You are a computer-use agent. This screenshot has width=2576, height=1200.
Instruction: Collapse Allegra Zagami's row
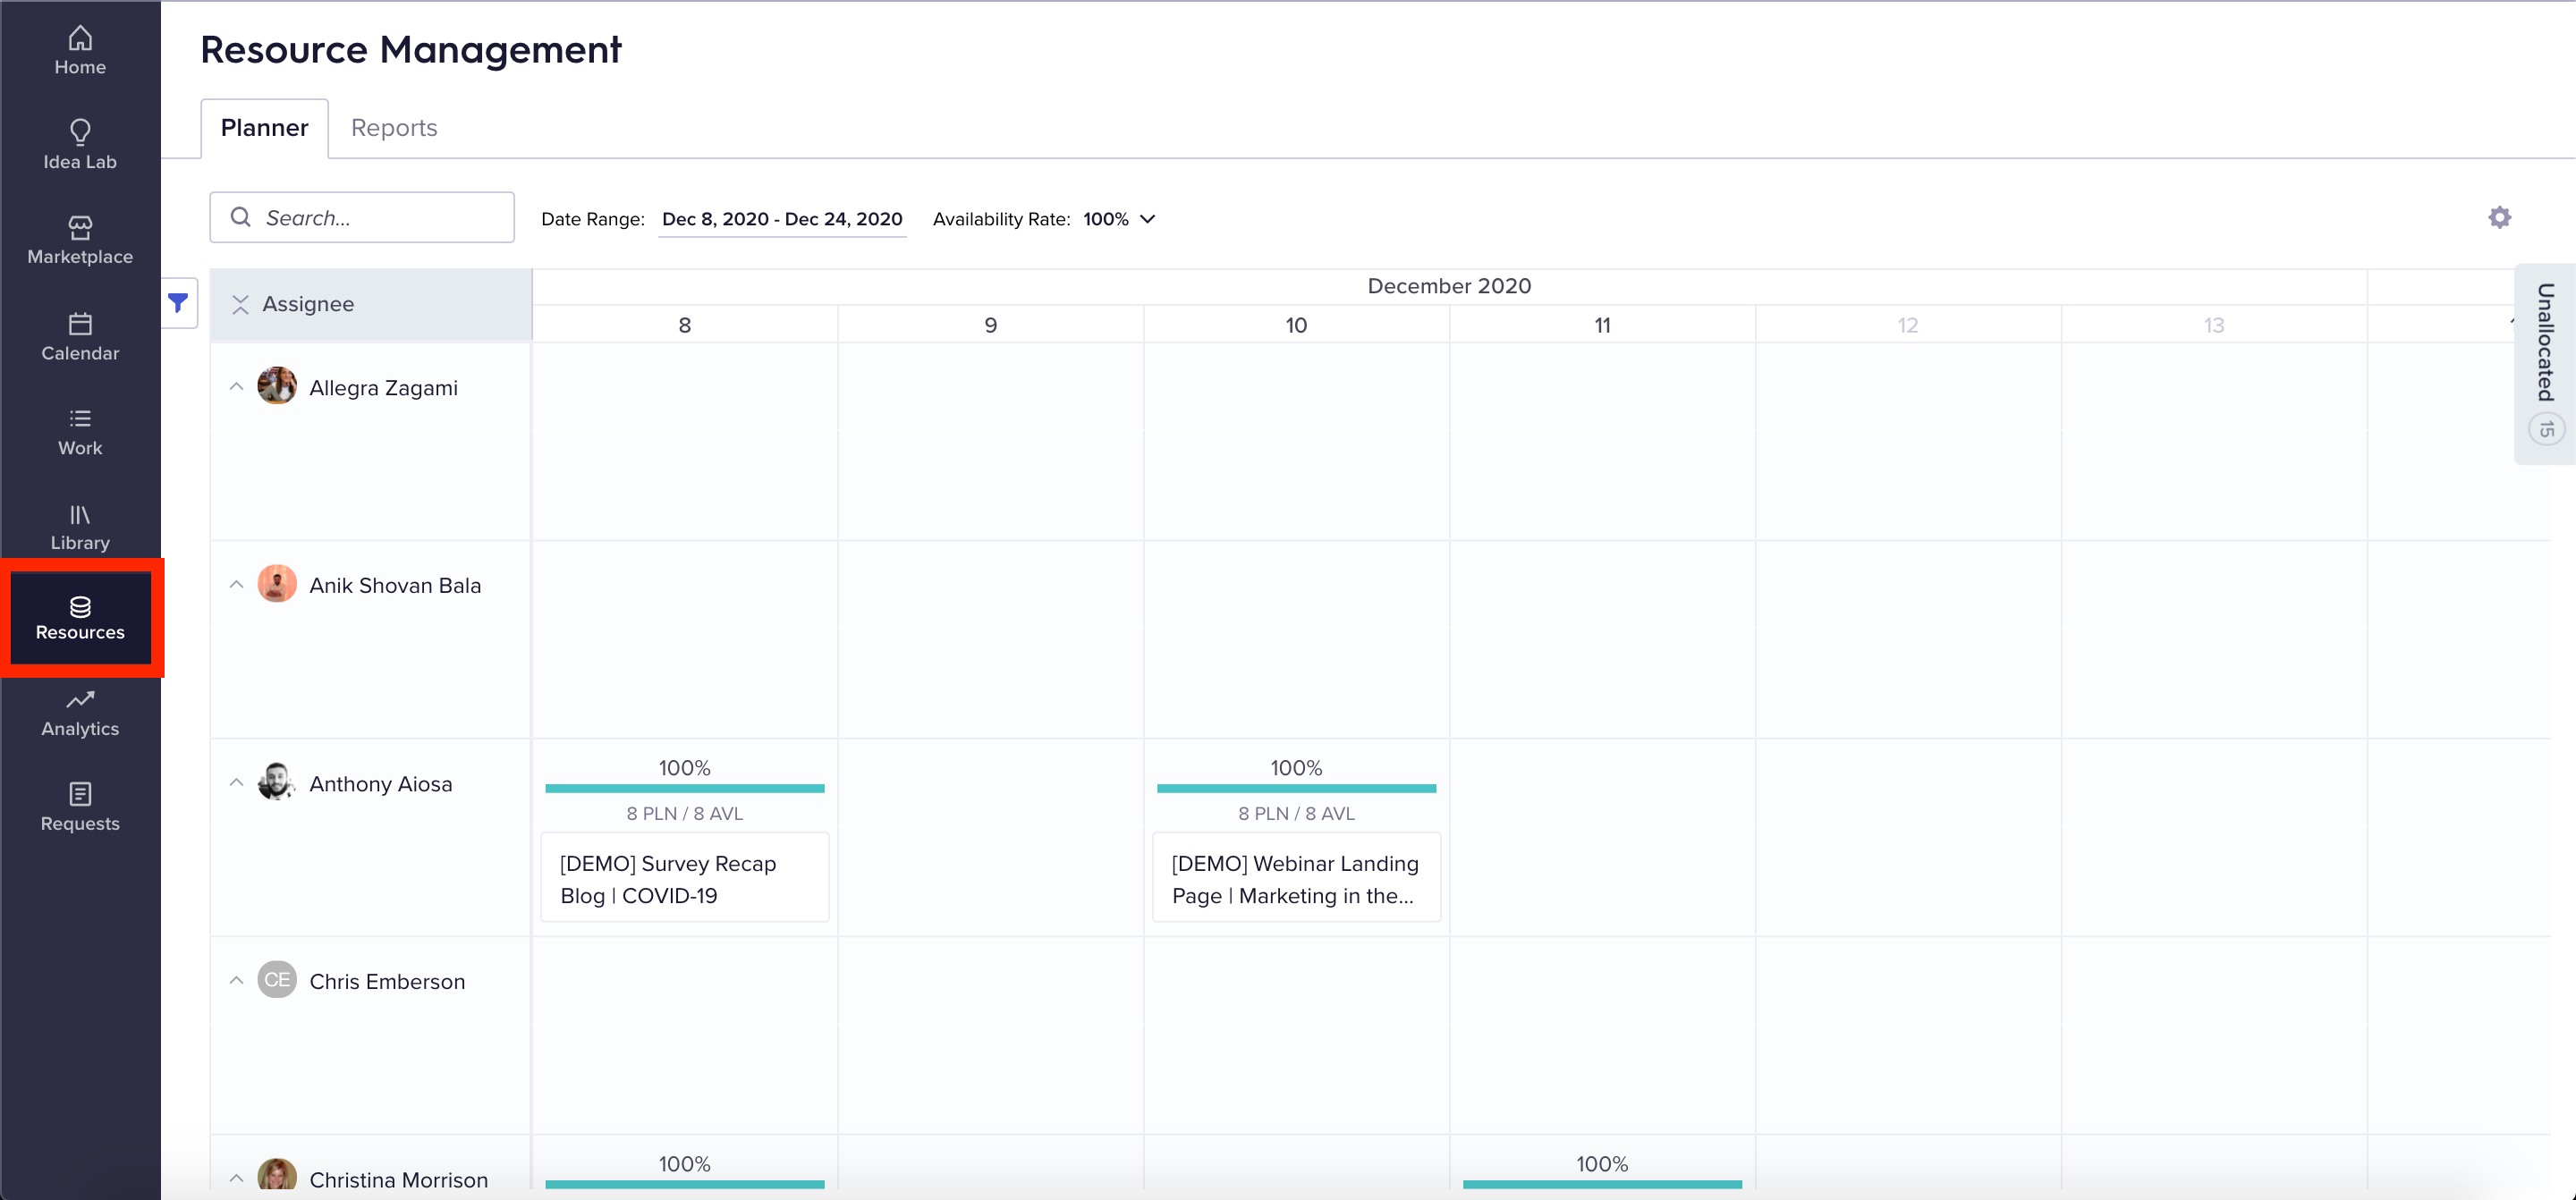[236, 386]
